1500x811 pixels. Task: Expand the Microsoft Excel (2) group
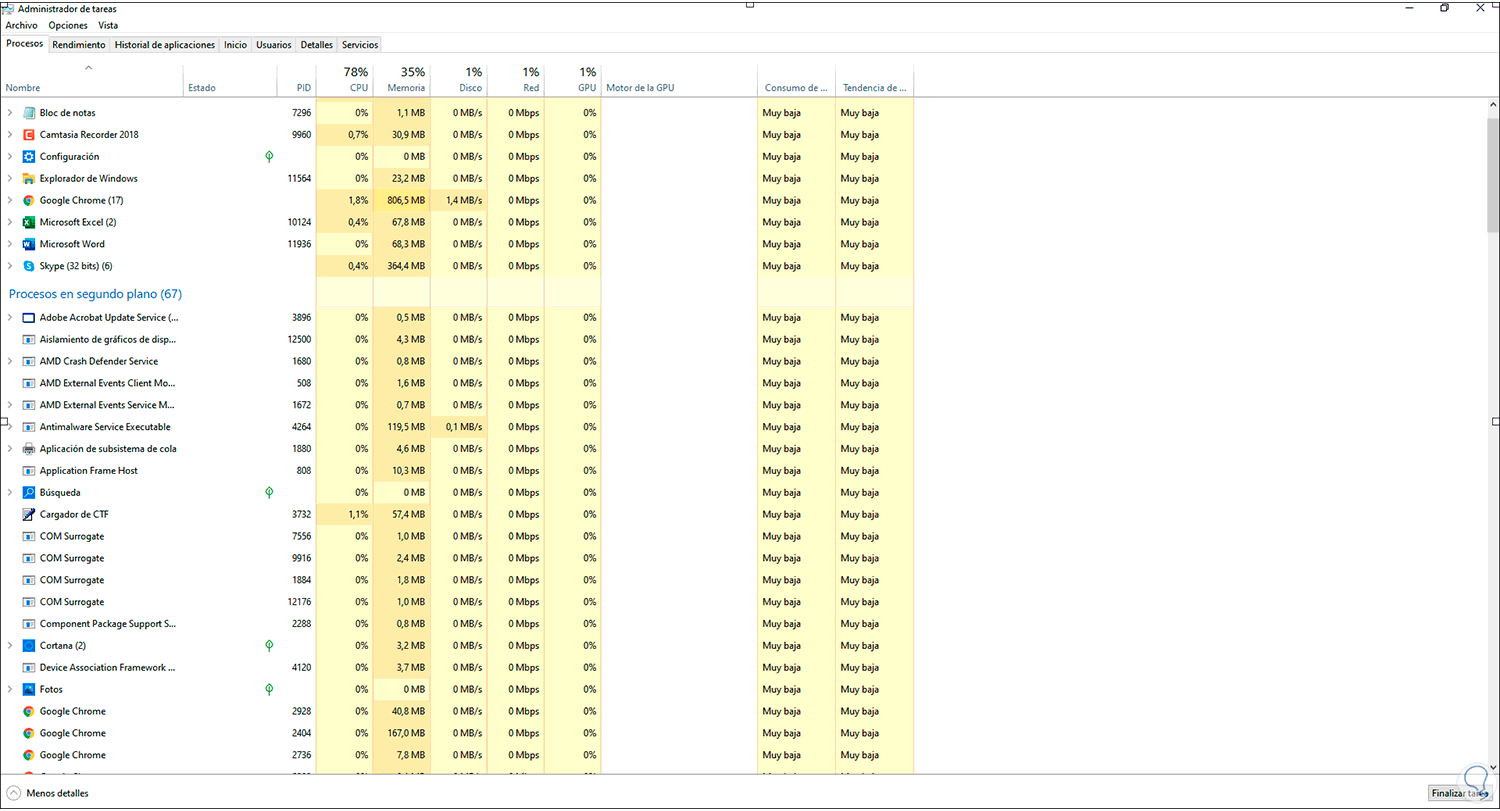[x=9, y=222]
